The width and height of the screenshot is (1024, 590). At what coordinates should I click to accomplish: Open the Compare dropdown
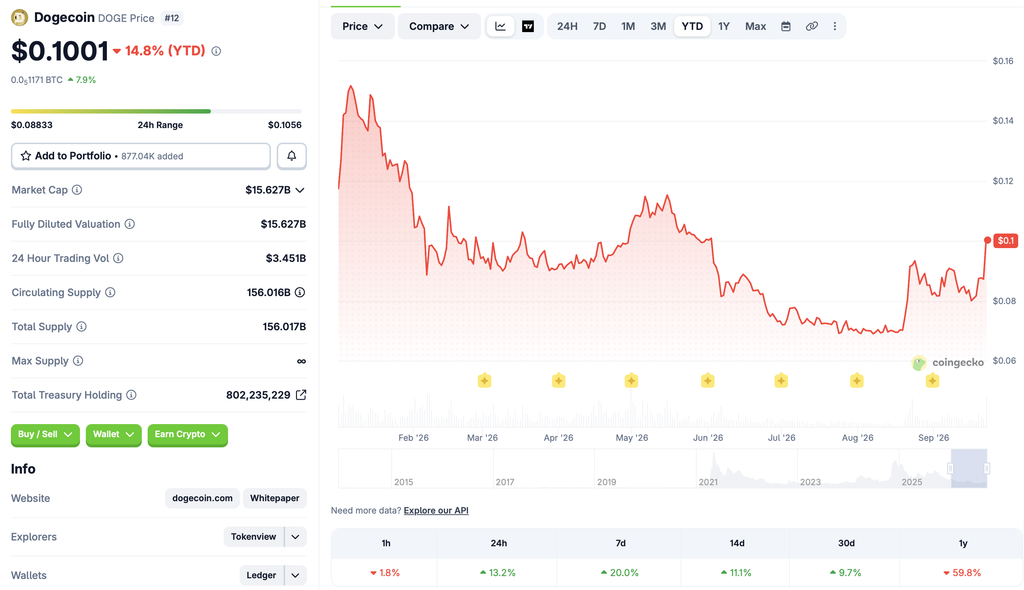coord(439,26)
